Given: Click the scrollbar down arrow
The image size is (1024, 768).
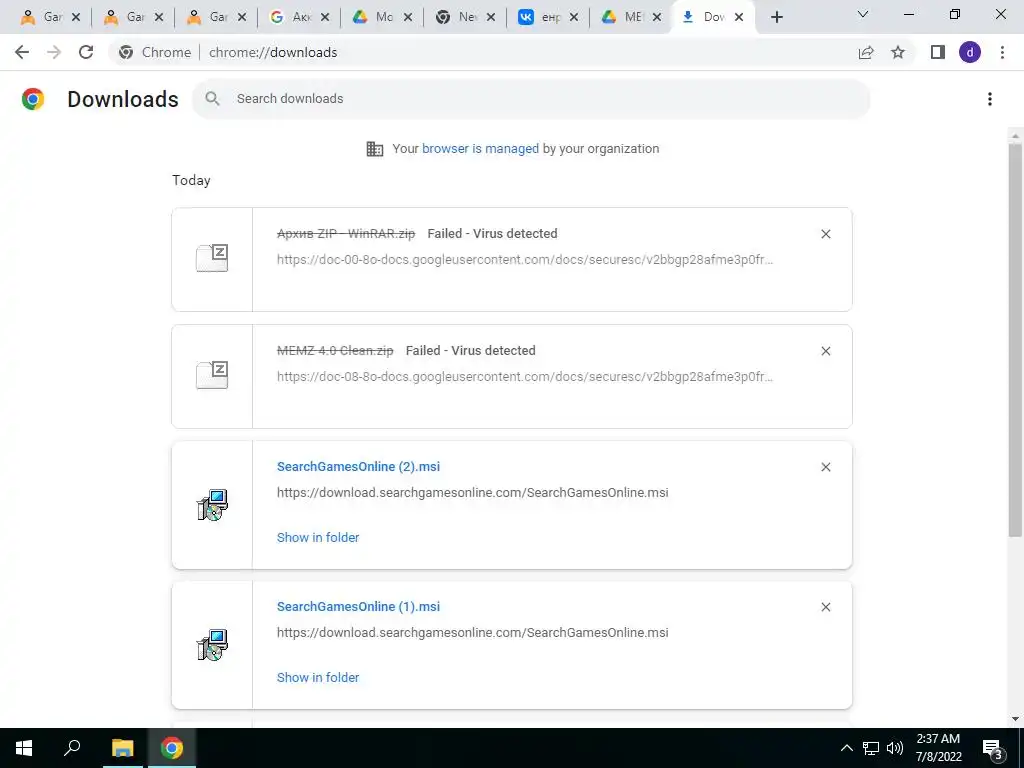Looking at the screenshot, I should (x=1015, y=719).
